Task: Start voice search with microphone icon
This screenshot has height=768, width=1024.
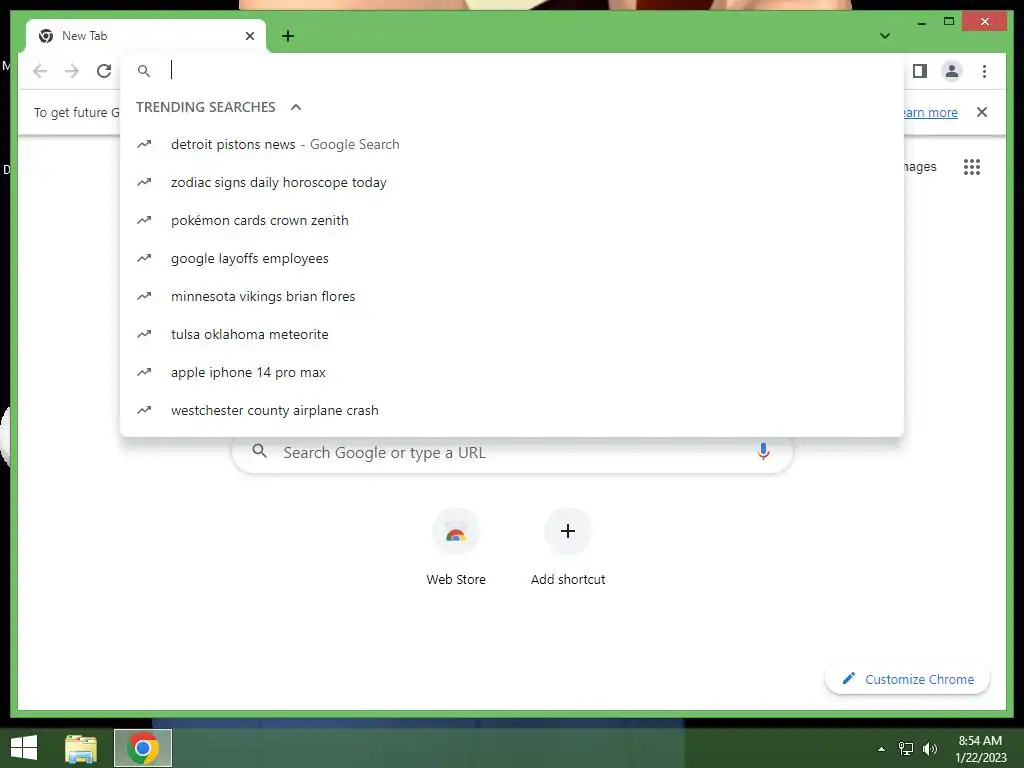Action: pyautogui.click(x=763, y=451)
